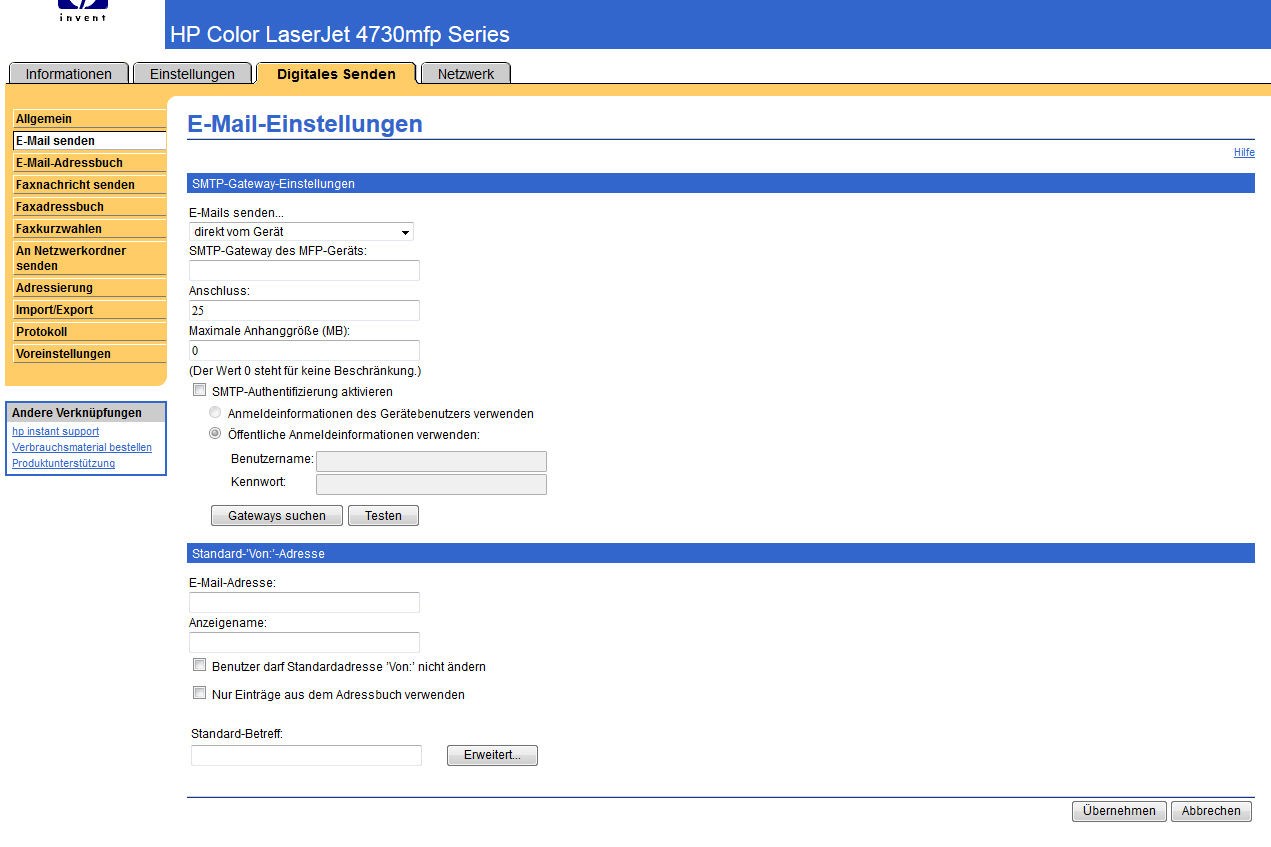Focus the Anzeigename field
The image size is (1271, 847).
pyautogui.click(x=304, y=642)
